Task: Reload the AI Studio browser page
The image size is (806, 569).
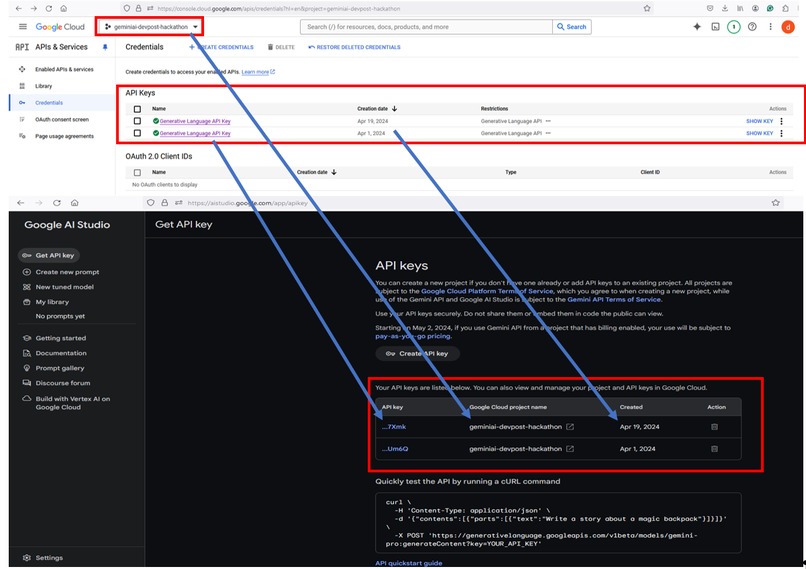Action: coord(57,203)
